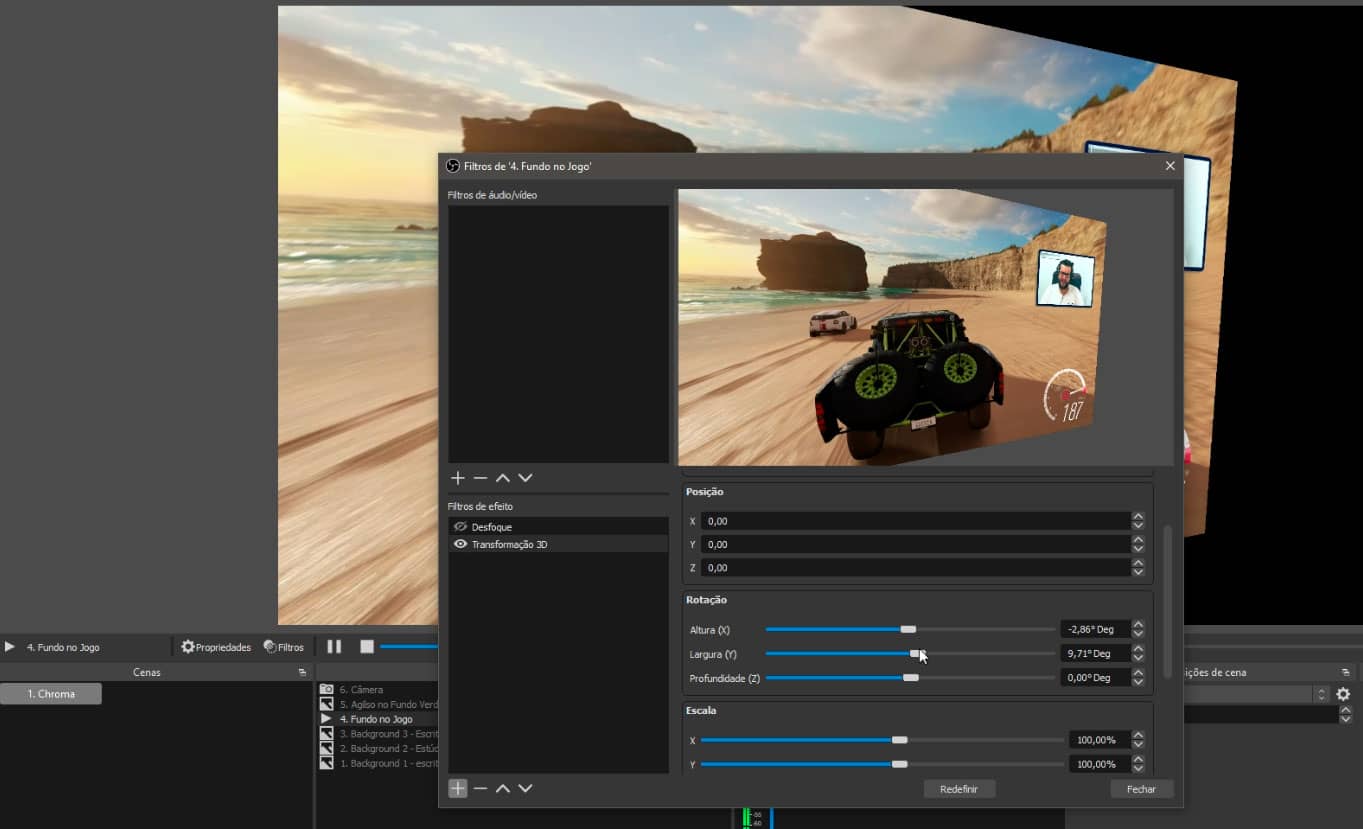Click the Posição Z input field
The height and width of the screenshot is (829, 1363).
(x=915, y=567)
